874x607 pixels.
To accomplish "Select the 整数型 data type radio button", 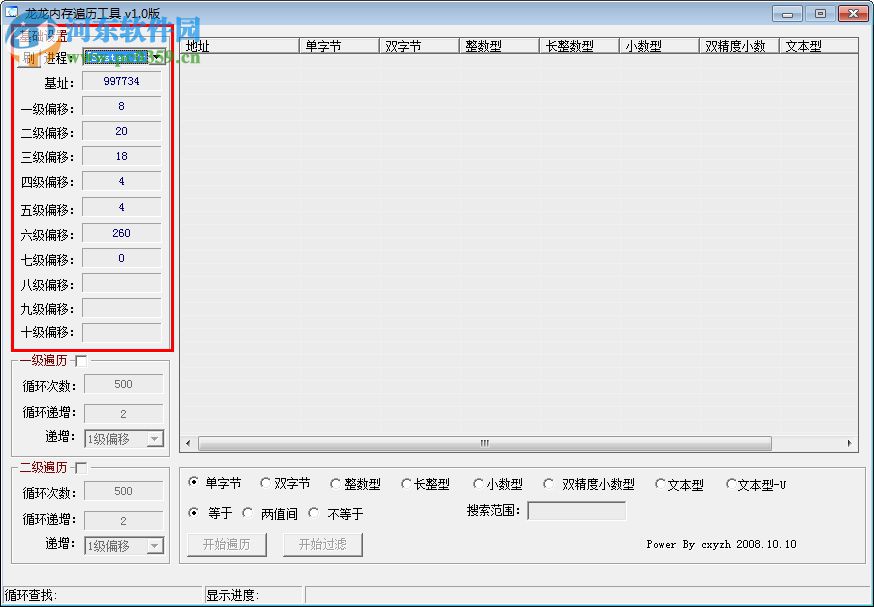I will (335, 483).
